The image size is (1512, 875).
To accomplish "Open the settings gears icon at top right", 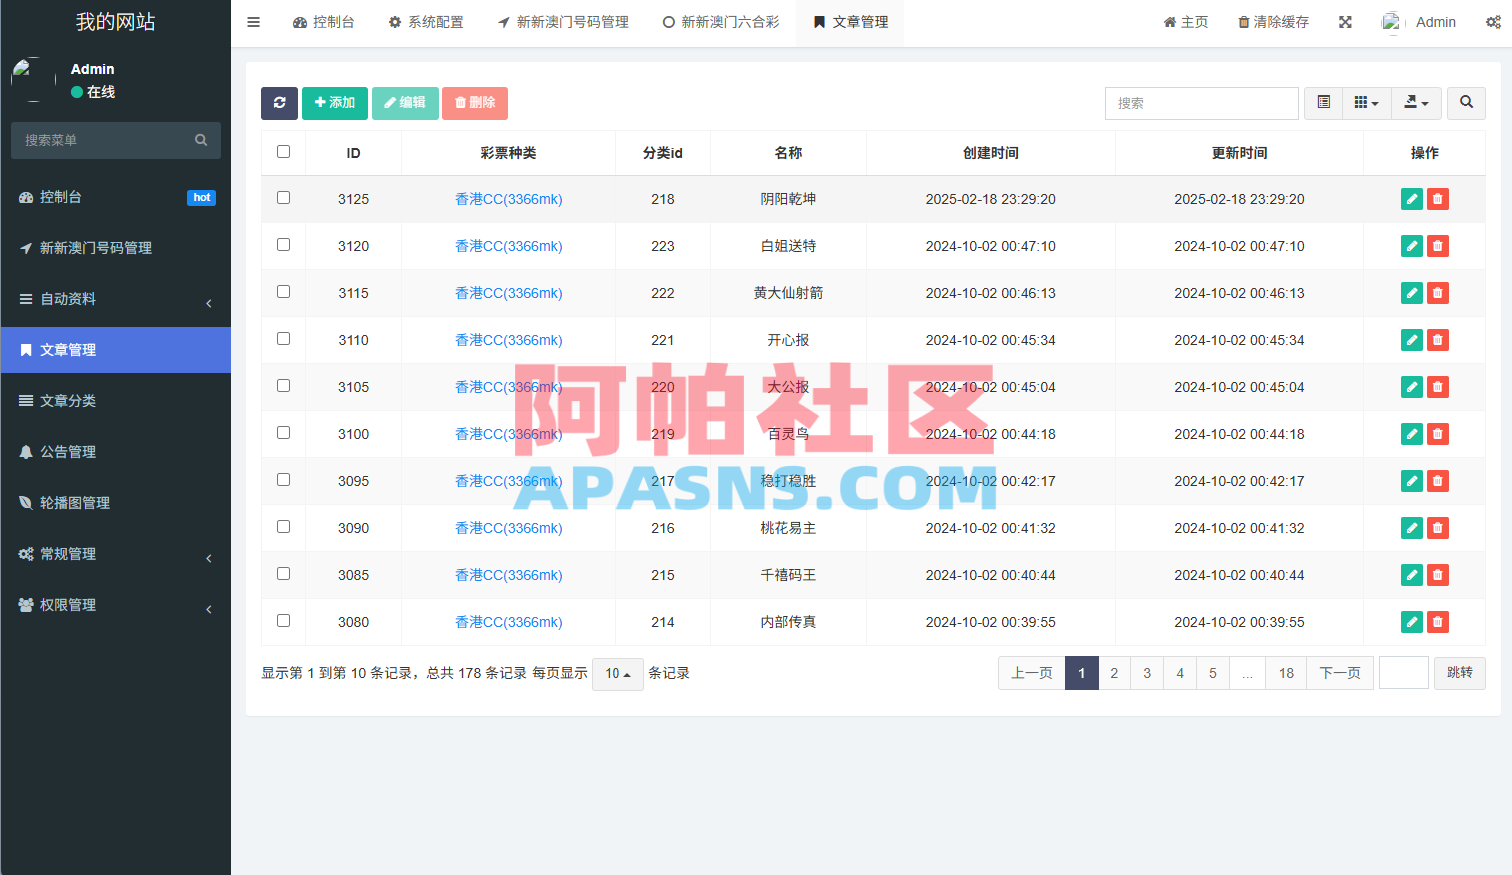I will point(1493,22).
